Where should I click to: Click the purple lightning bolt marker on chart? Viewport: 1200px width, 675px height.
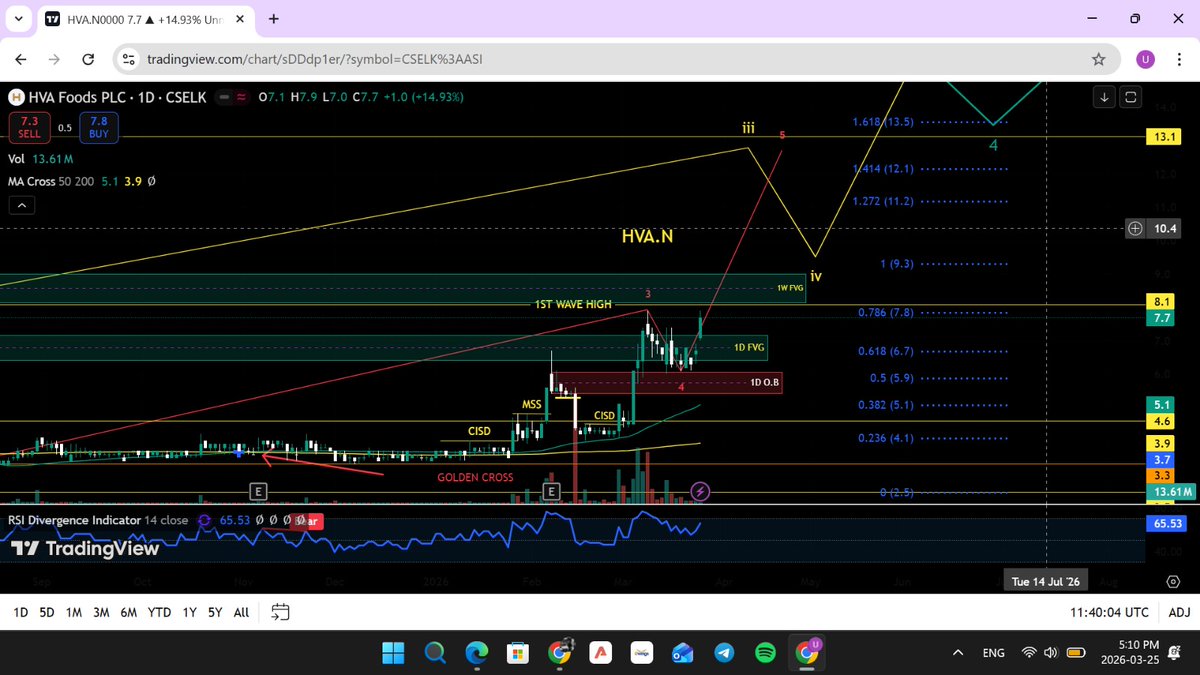point(701,491)
